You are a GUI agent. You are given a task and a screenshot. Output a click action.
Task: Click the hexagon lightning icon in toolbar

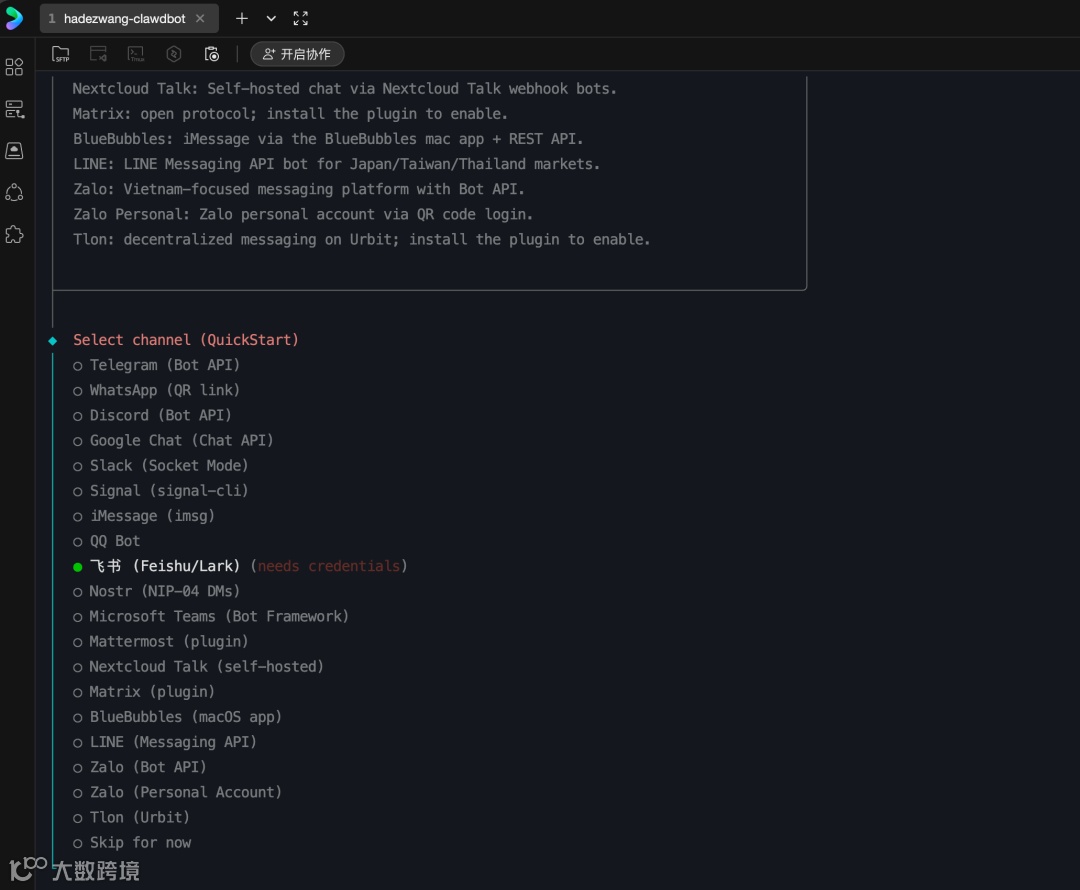[174, 54]
